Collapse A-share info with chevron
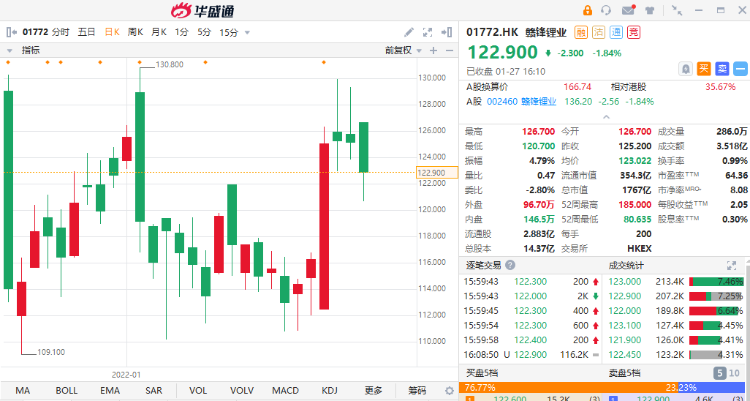 click(x=606, y=116)
